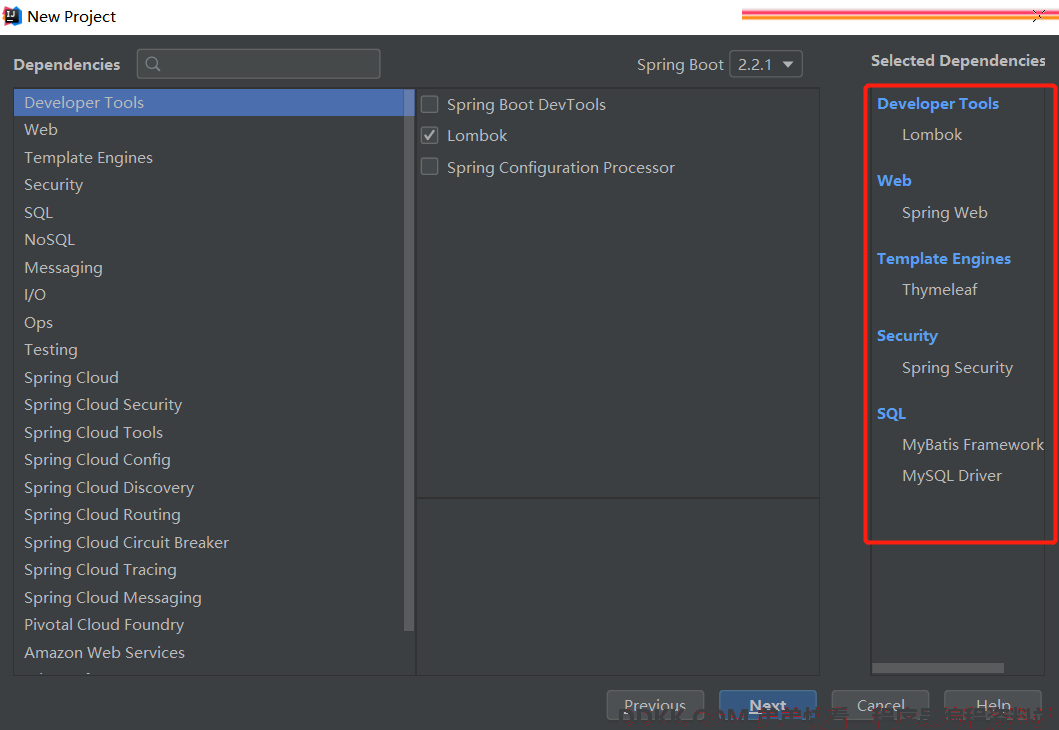The image size is (1059, 730).
Task: Select the Spring Cloud Discovery category
Action: coord(209,488)
